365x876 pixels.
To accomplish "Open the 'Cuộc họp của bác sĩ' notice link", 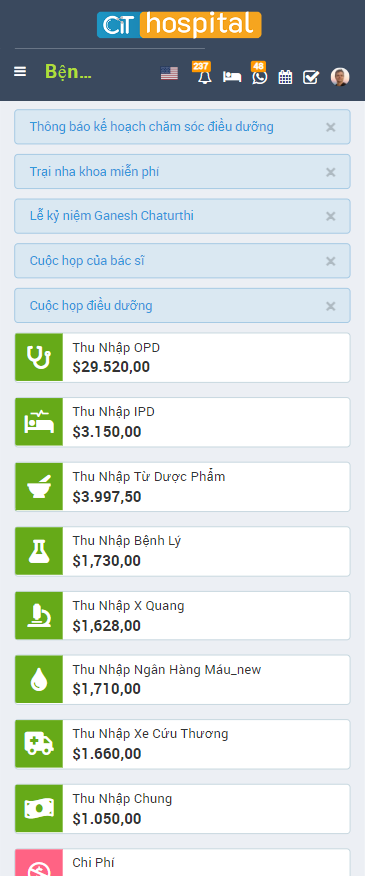I will point(87,260).
